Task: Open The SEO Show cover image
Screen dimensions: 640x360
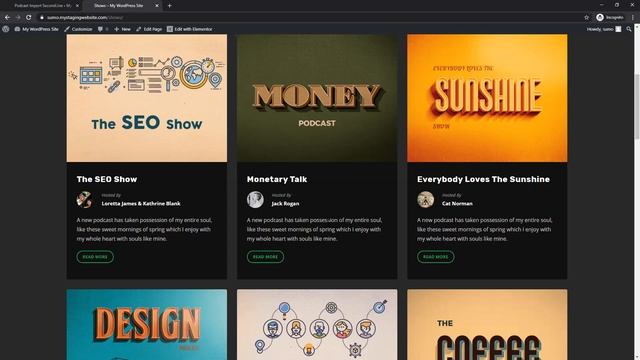Action: (147, 98)
